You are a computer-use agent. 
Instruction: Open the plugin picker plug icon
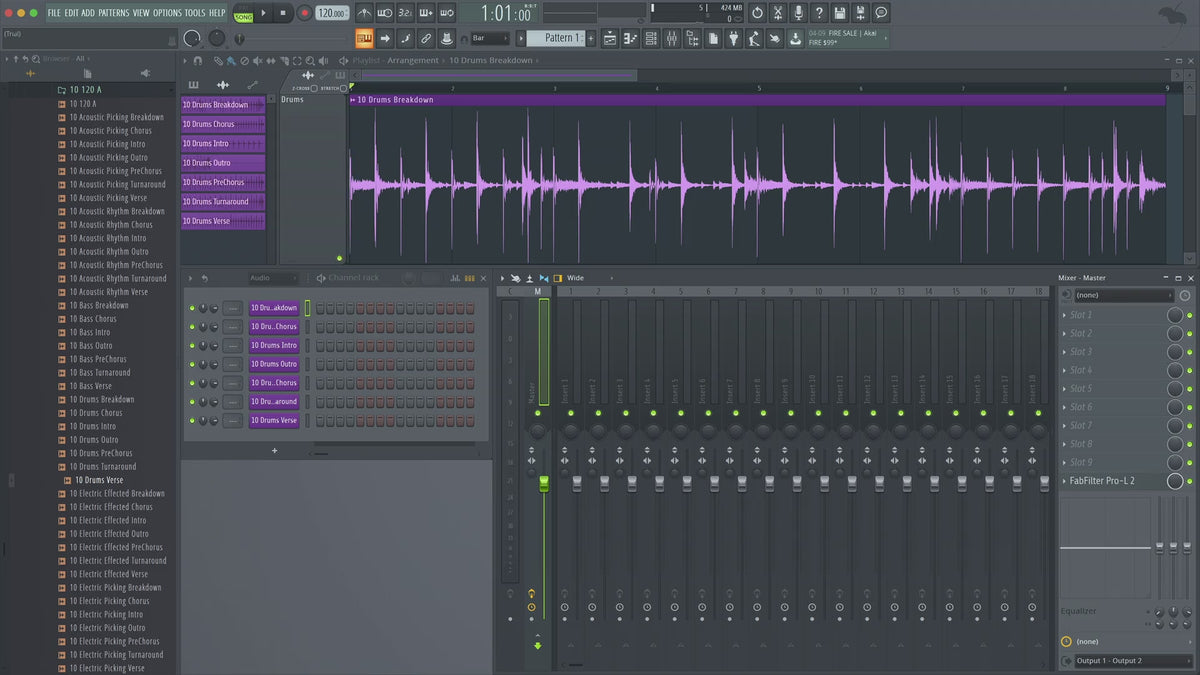733,38
